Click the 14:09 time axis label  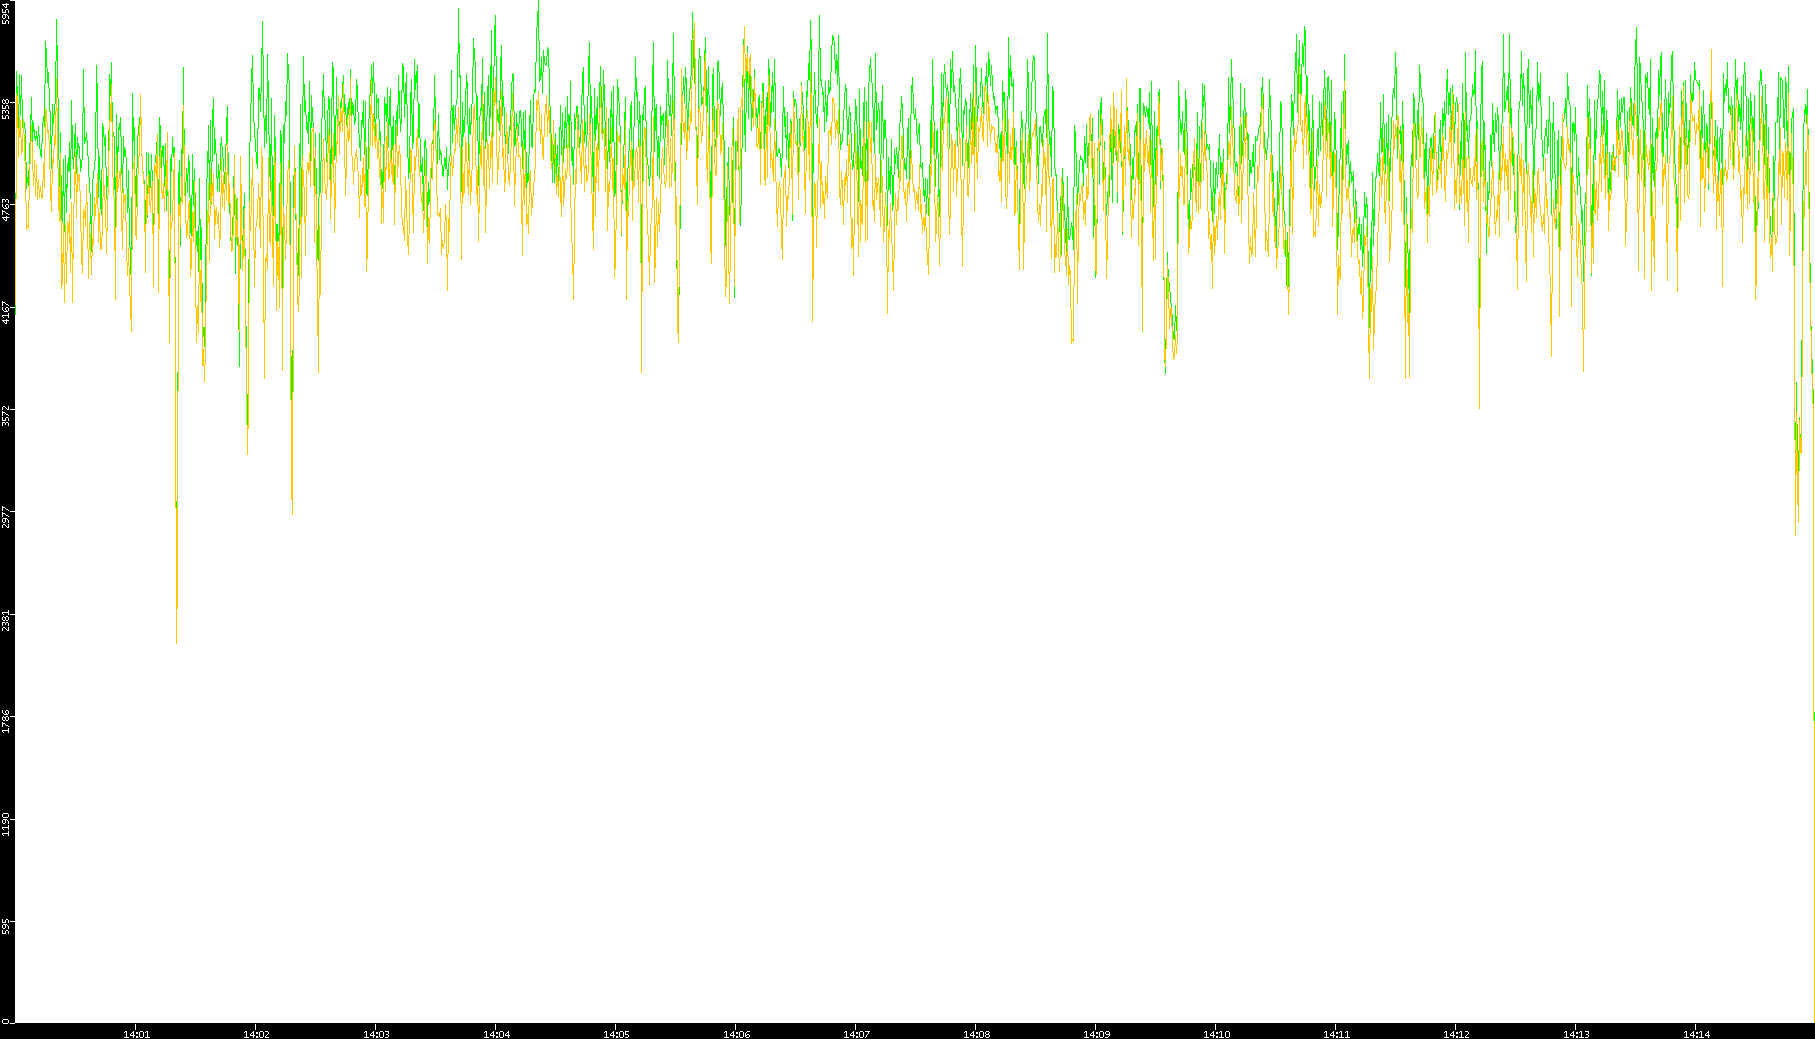pyautogui.click(x=1096, y=1034)
